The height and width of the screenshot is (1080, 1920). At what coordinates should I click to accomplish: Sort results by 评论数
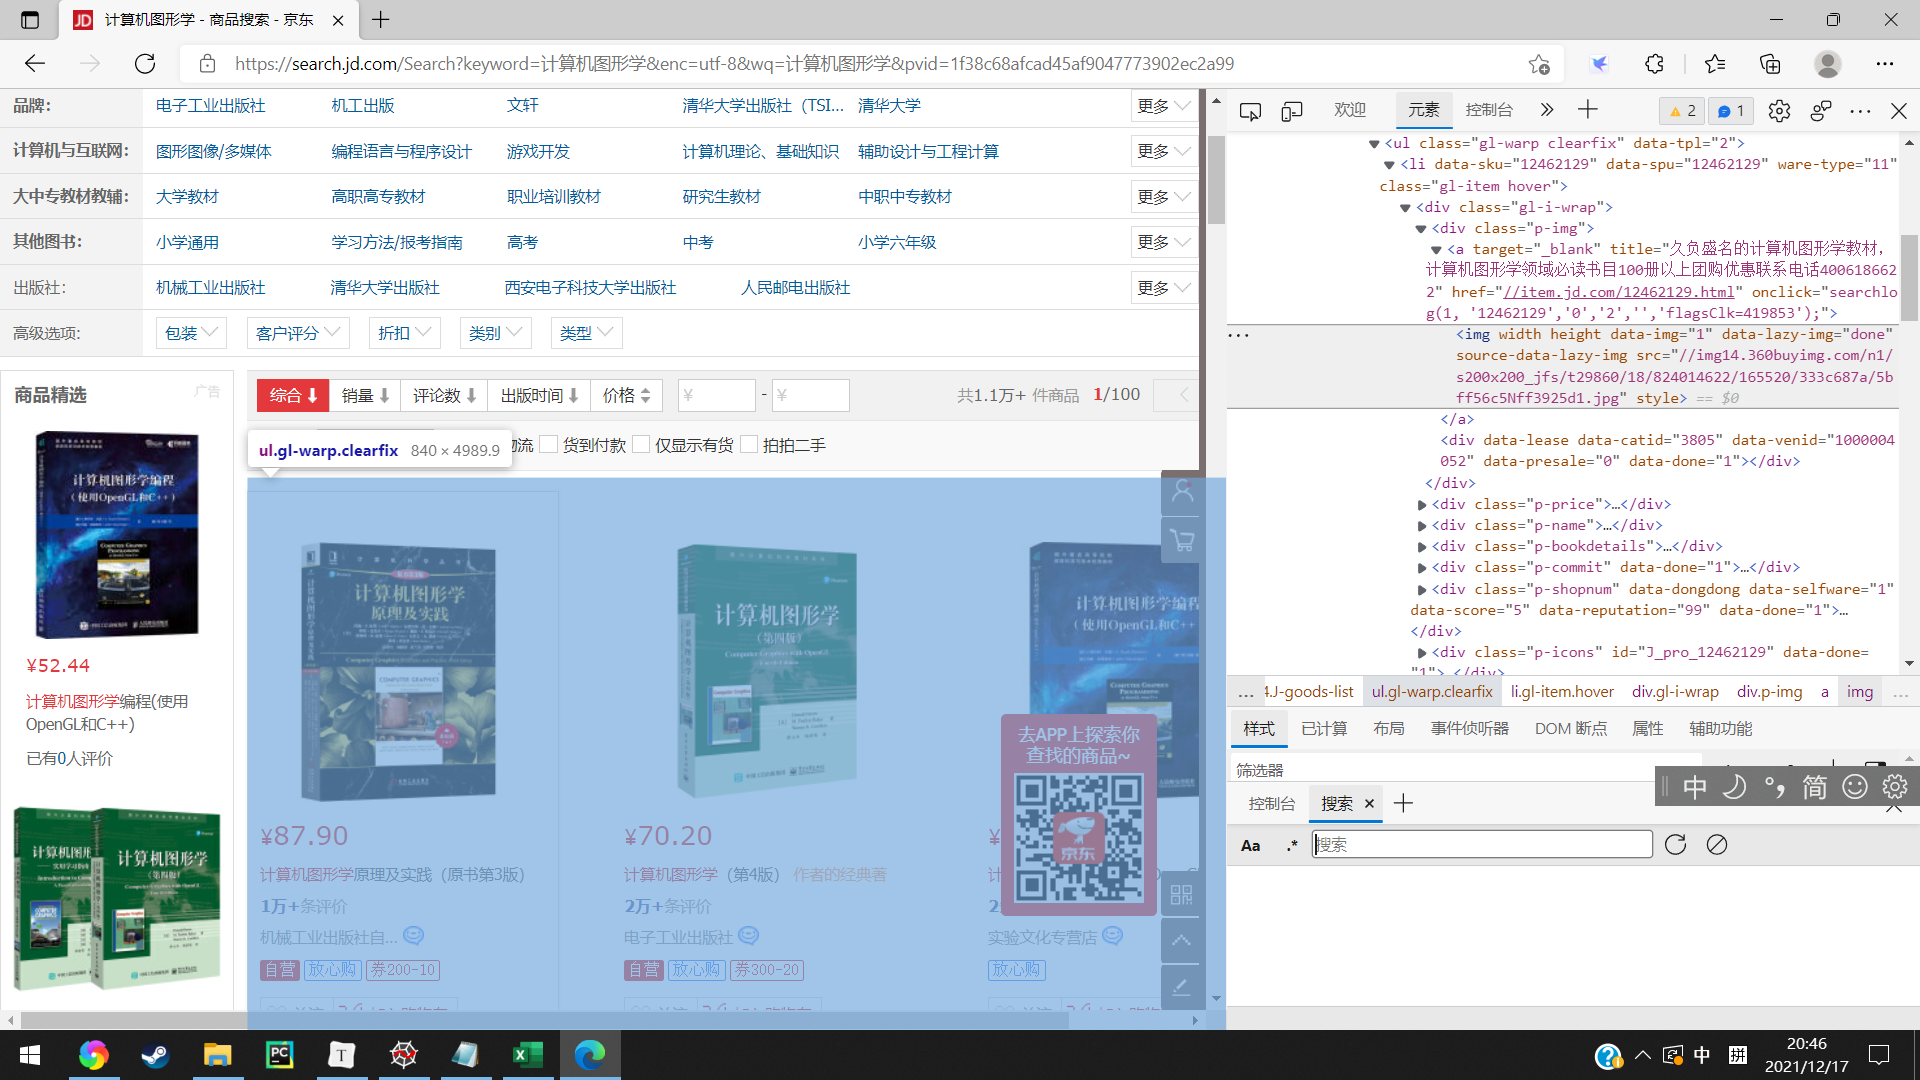coord(444,396)
